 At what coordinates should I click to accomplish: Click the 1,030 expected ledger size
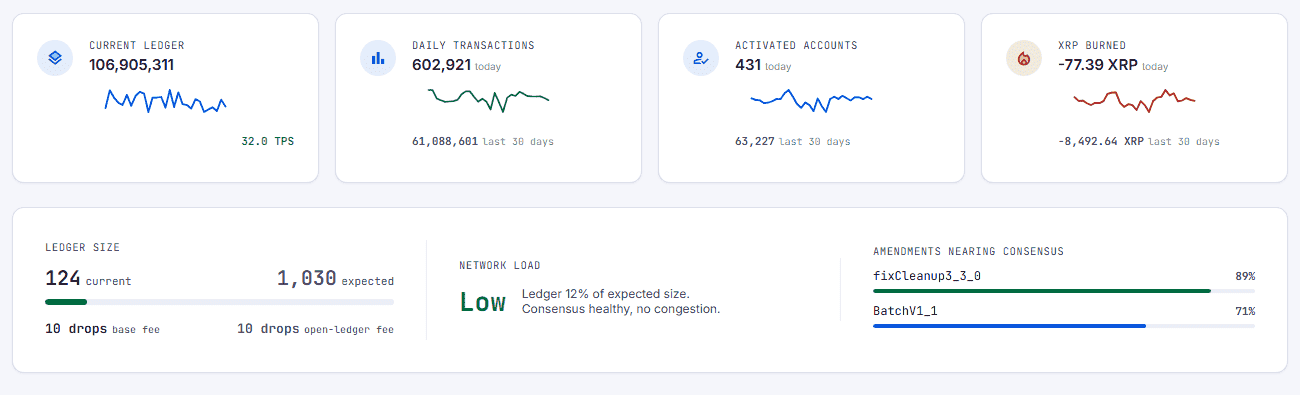click(307, 279)
